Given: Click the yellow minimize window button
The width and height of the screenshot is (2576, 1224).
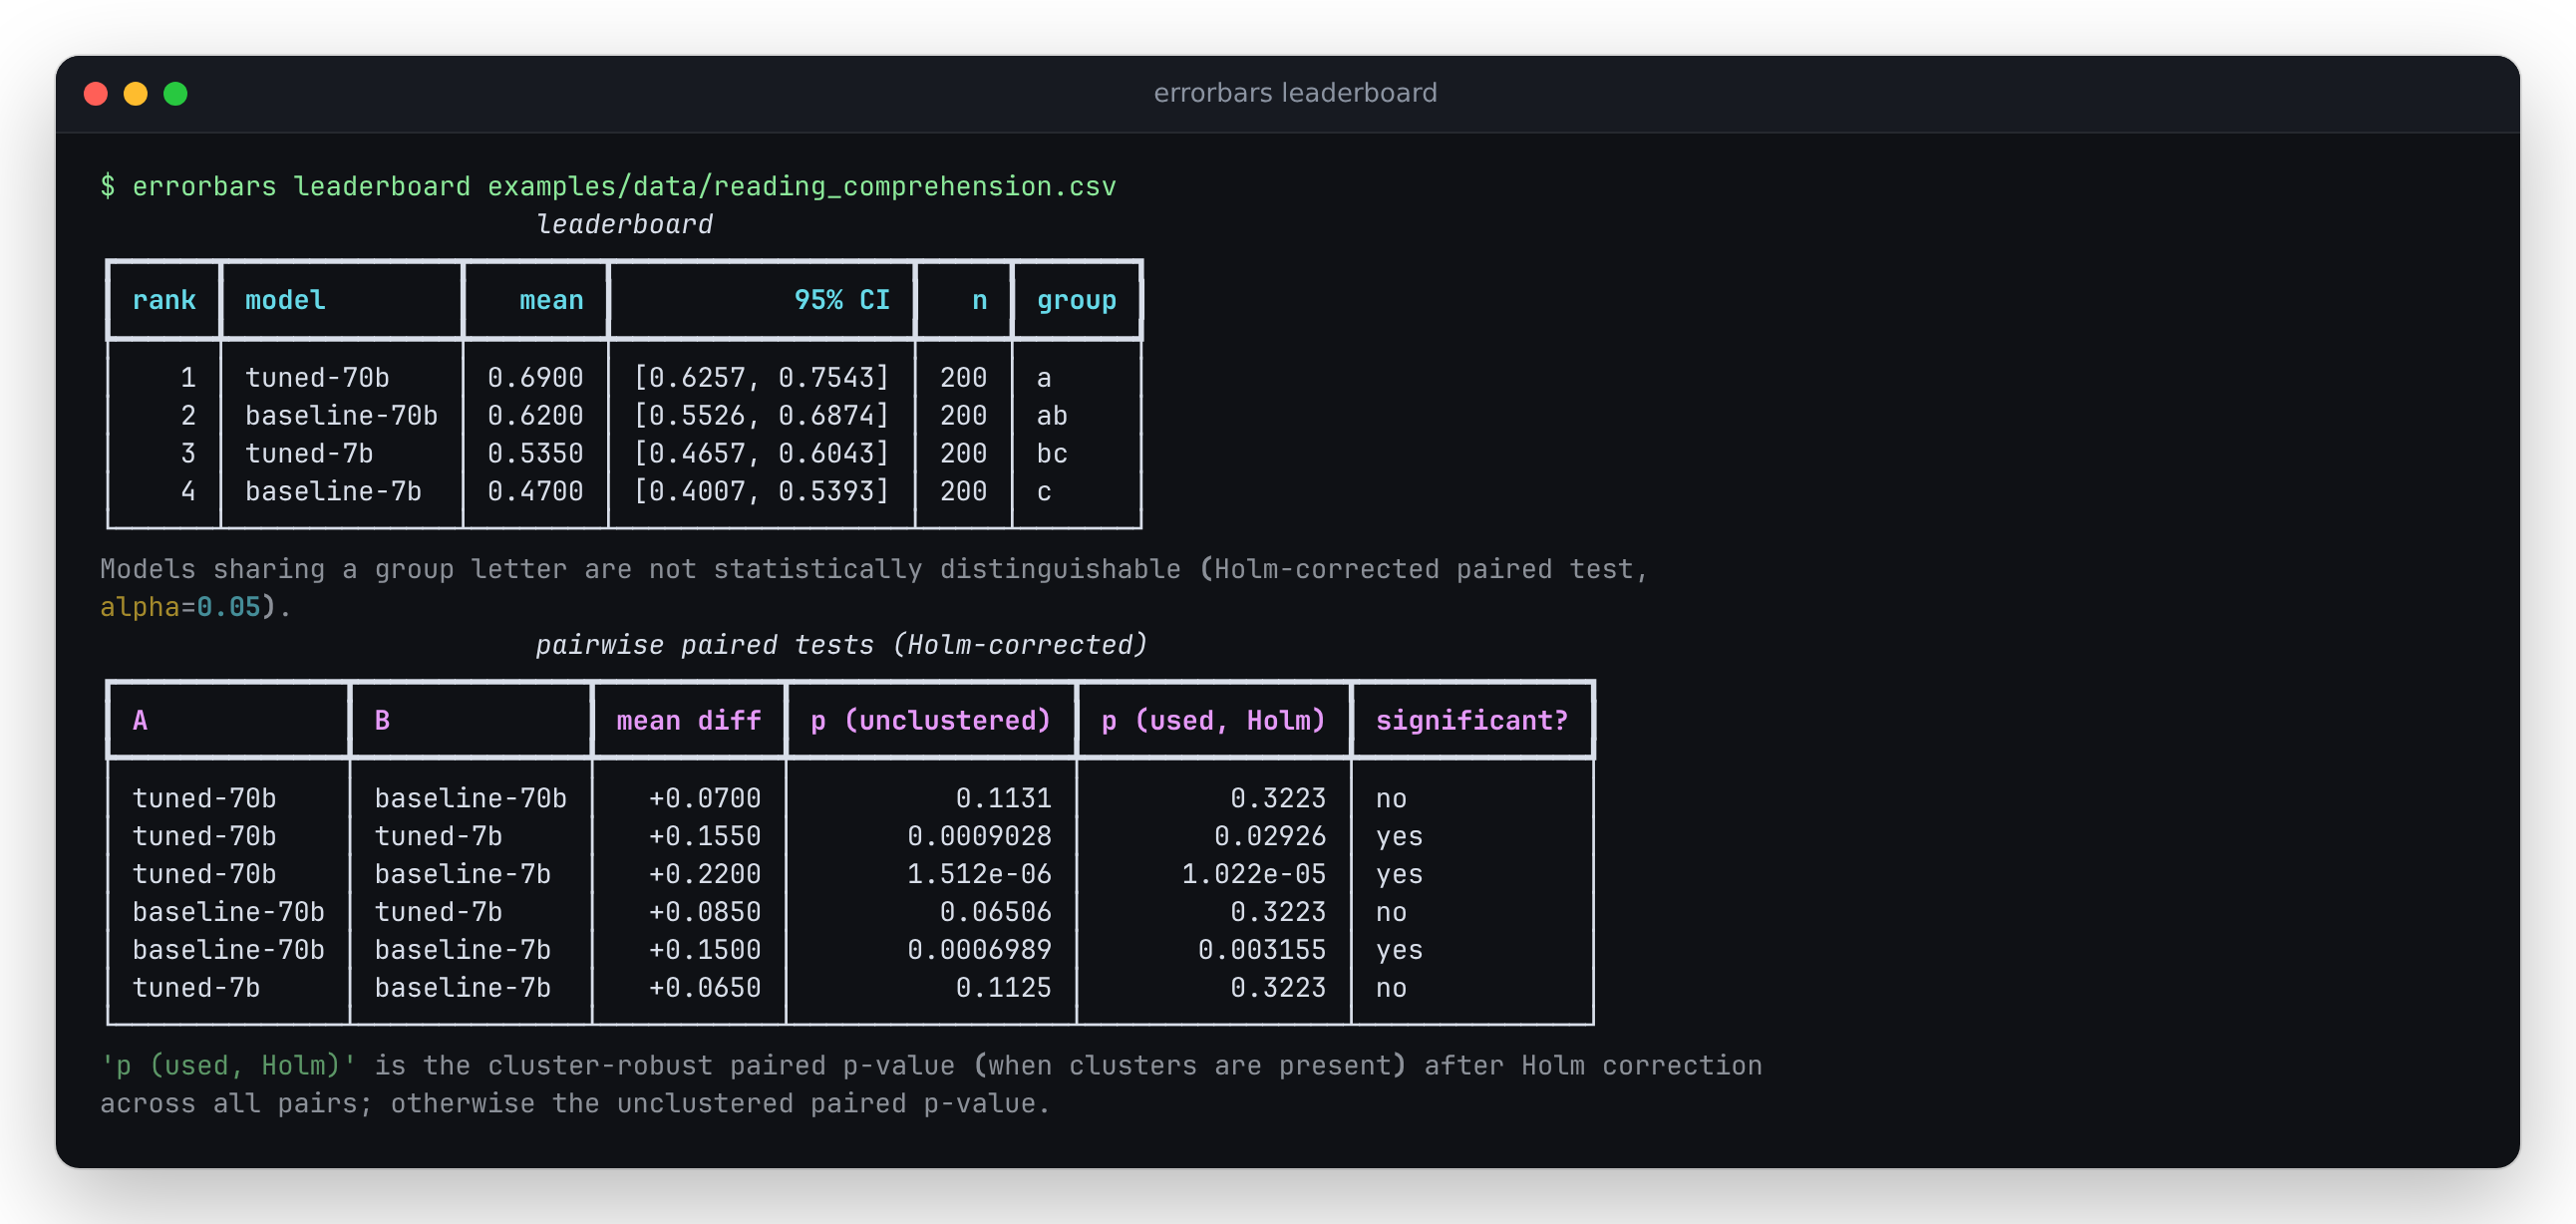Looking at the screenshot, I should point(136,94).
